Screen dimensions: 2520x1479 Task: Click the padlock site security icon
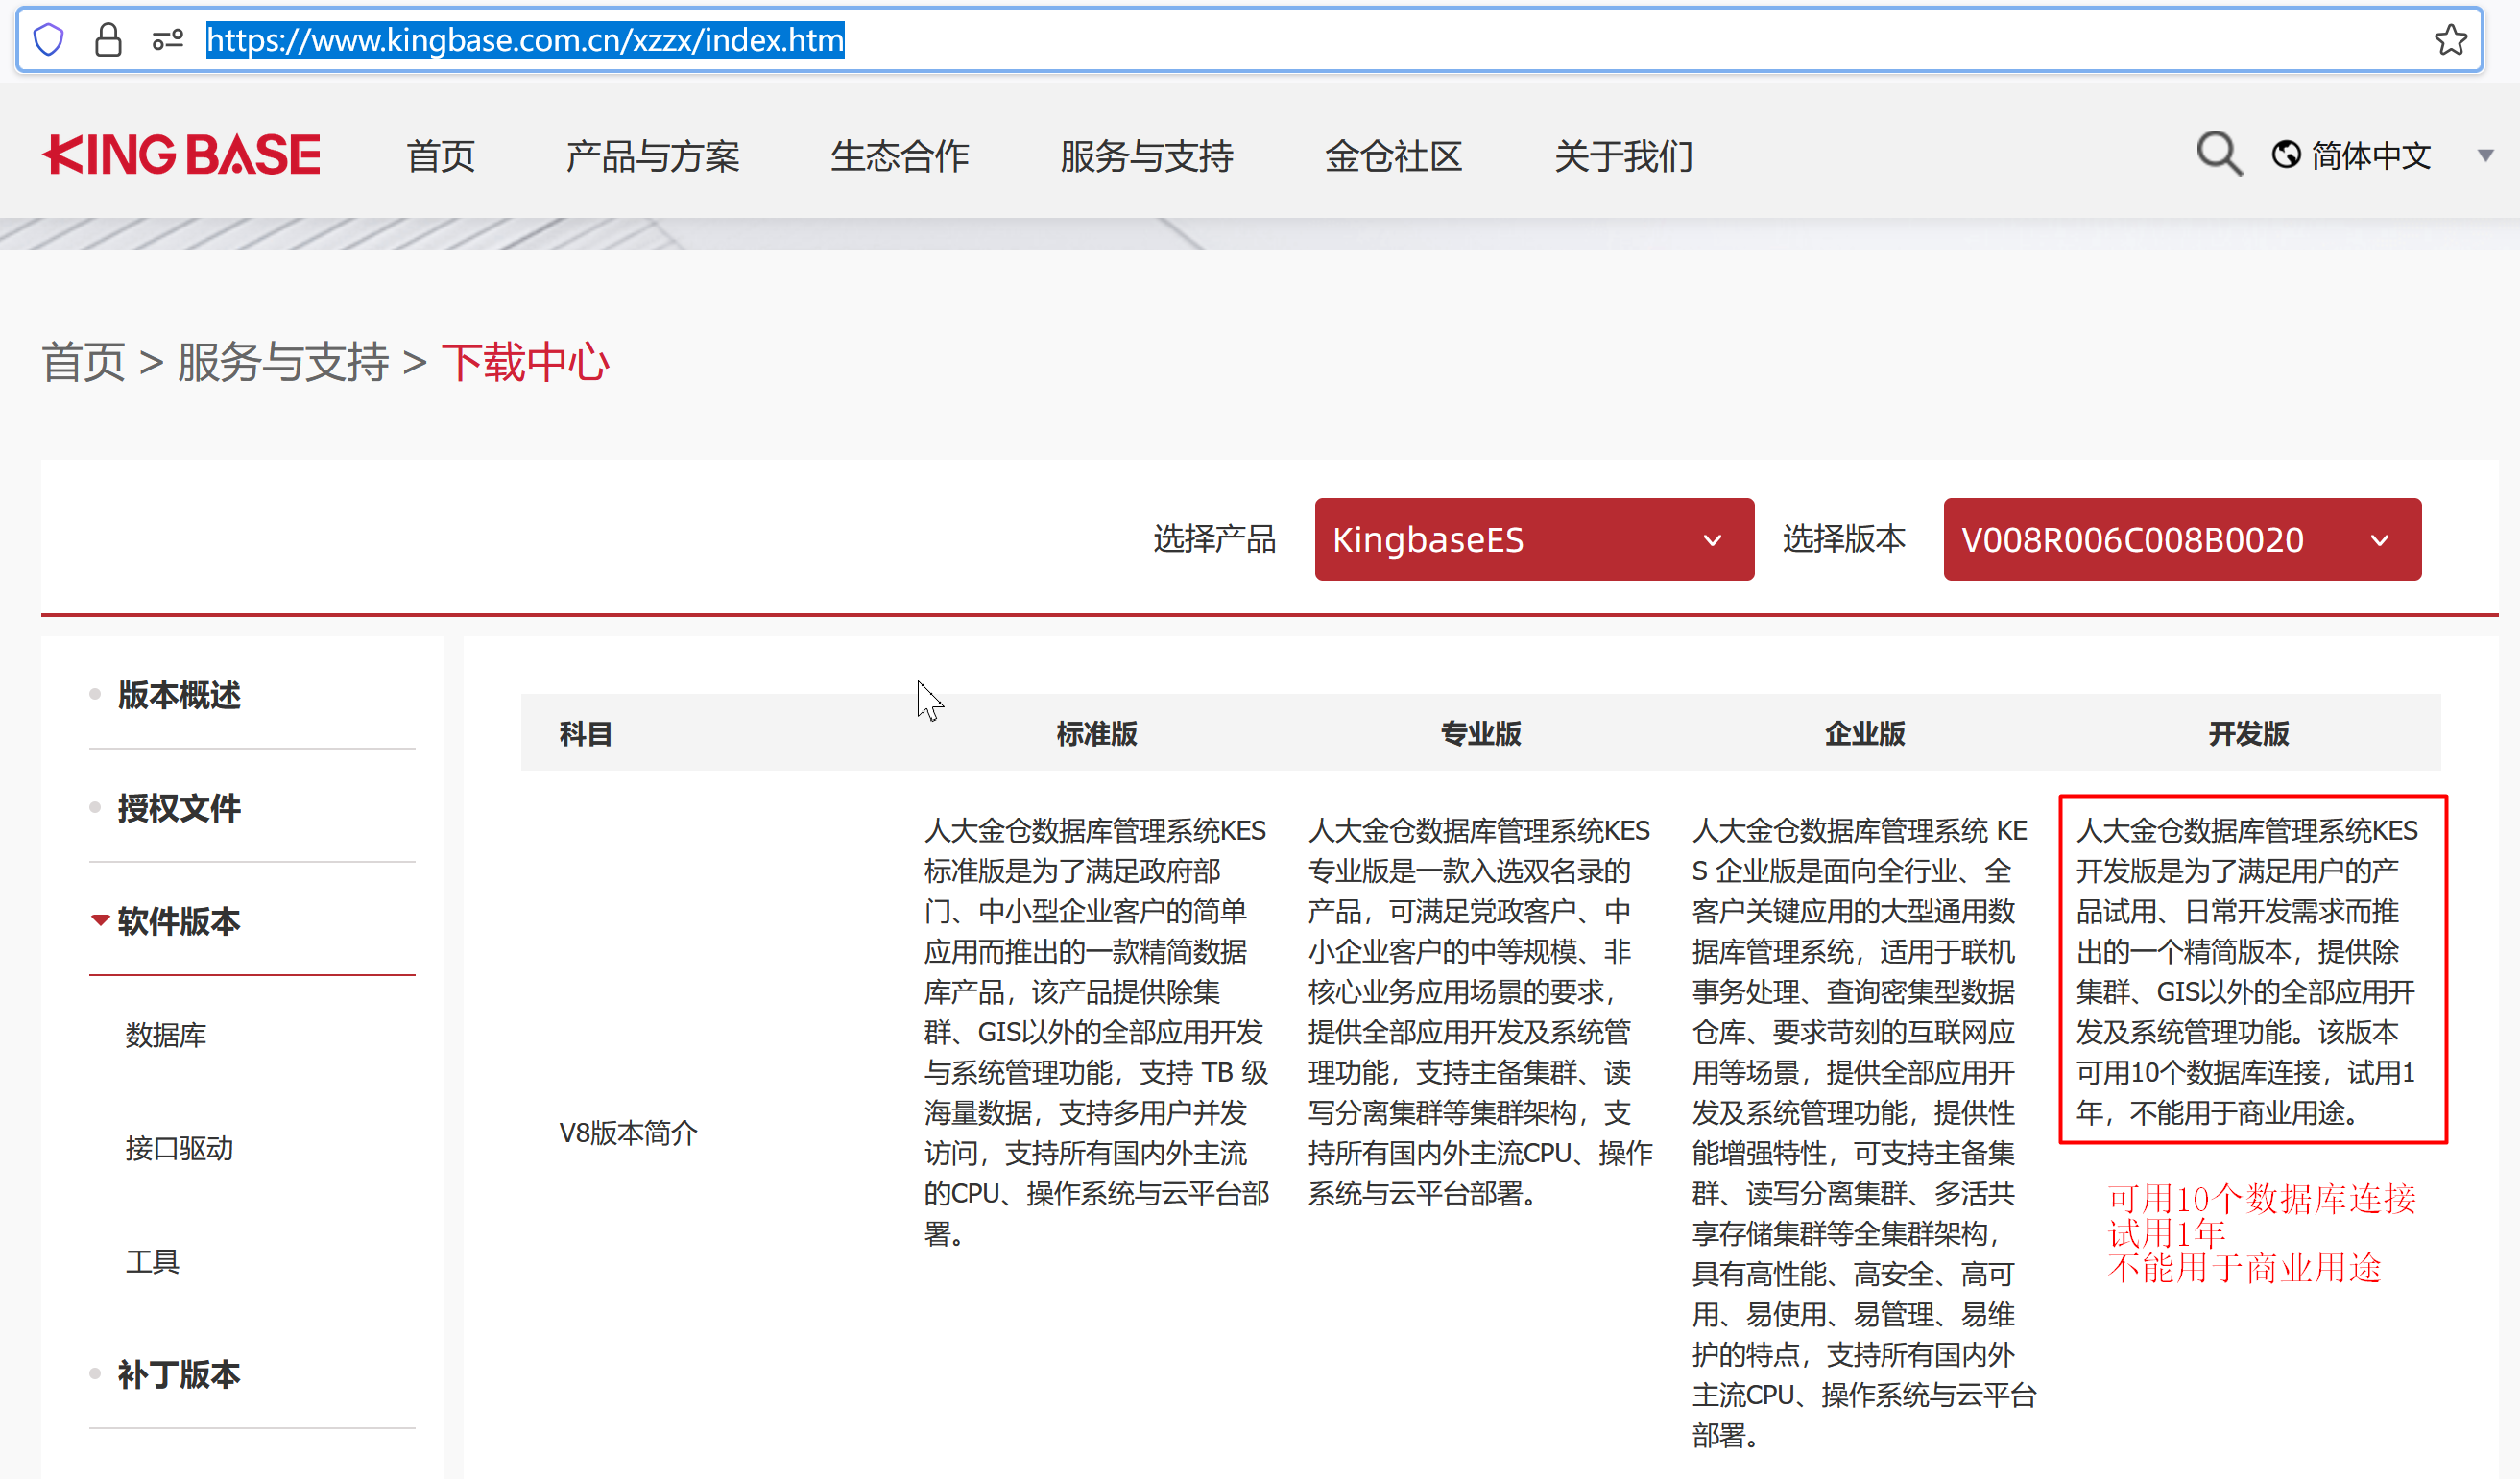pyautogui.click(x=108, y=40)
